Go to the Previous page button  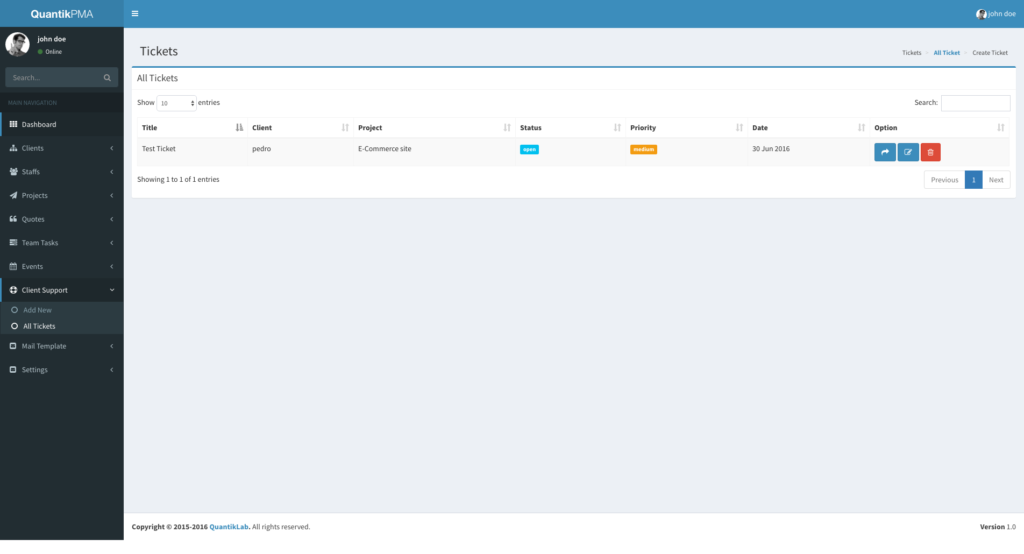coord(944,180)
